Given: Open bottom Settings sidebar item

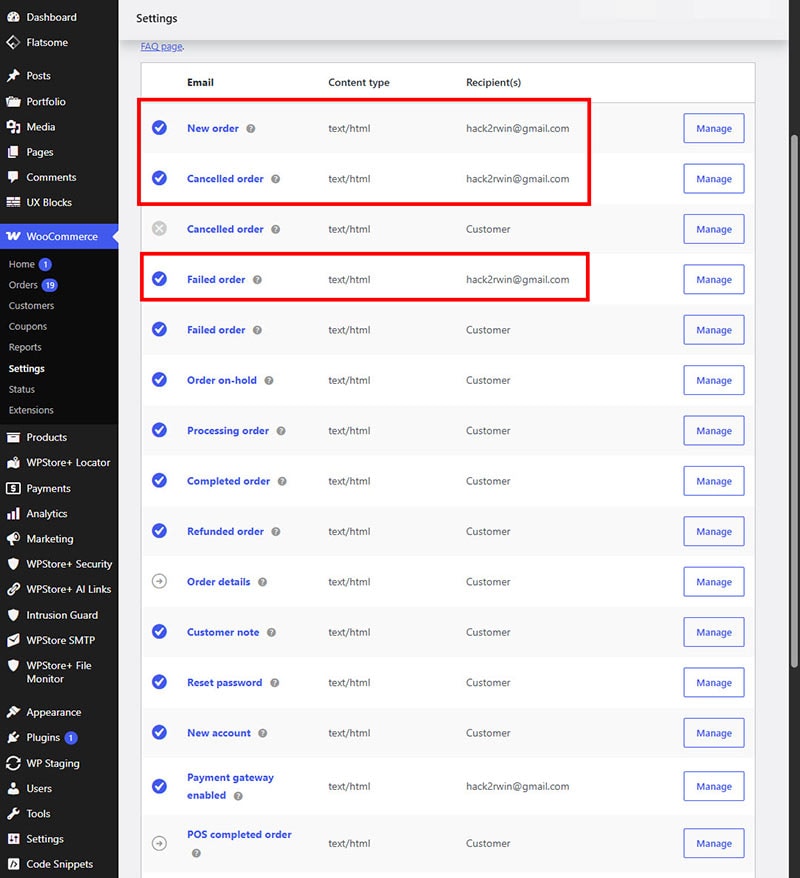Looking at the screenshot, I should 45,839.
